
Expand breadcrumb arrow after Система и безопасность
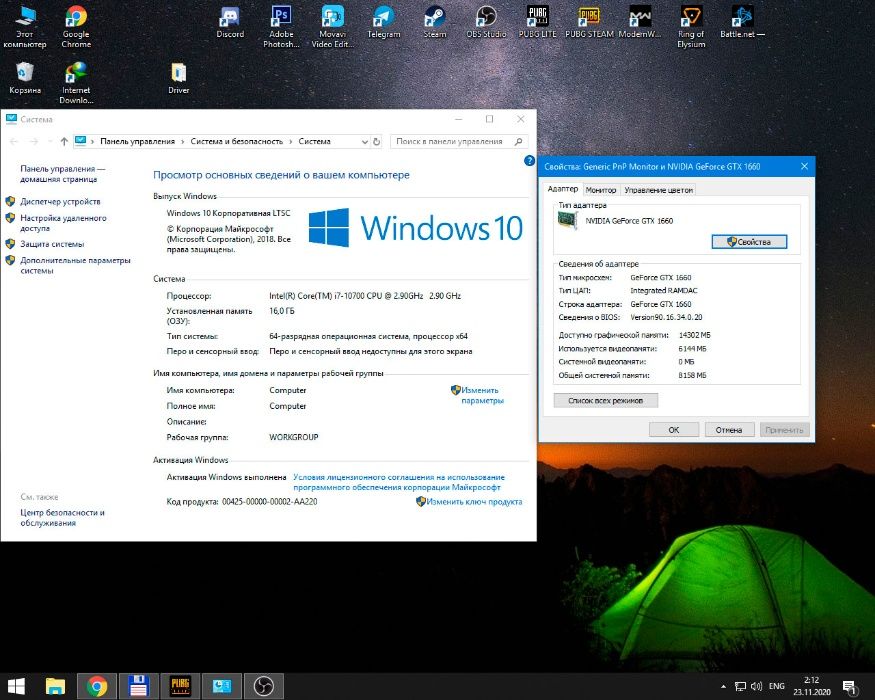click(291, 142)
